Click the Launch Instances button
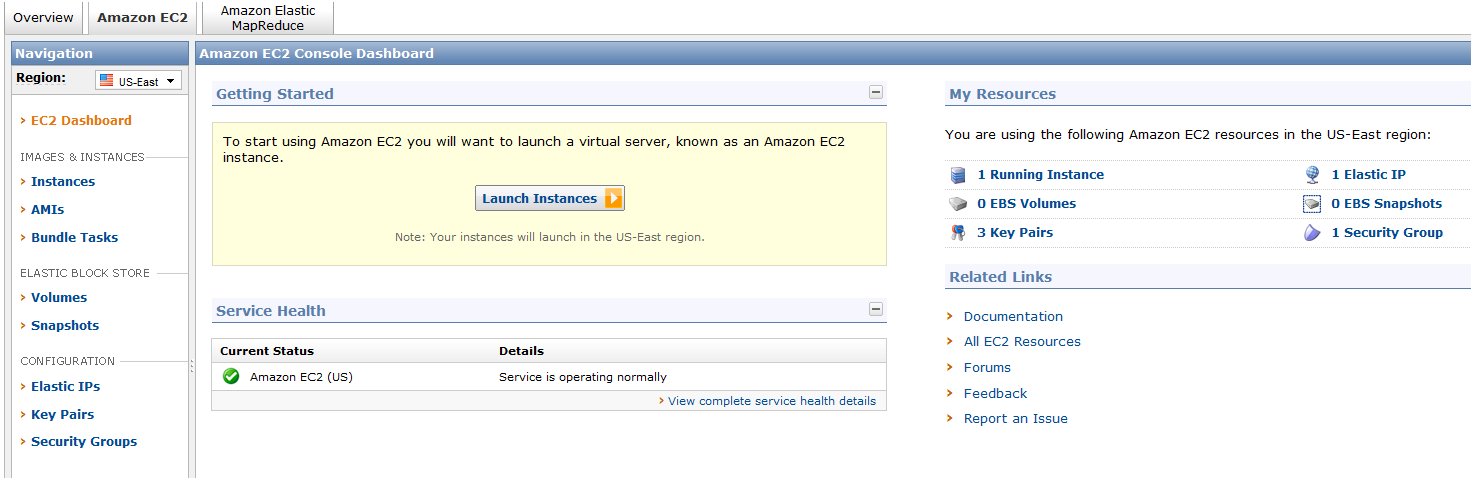The height and width of the screenshot is (480, 1473). pos(550,198)
